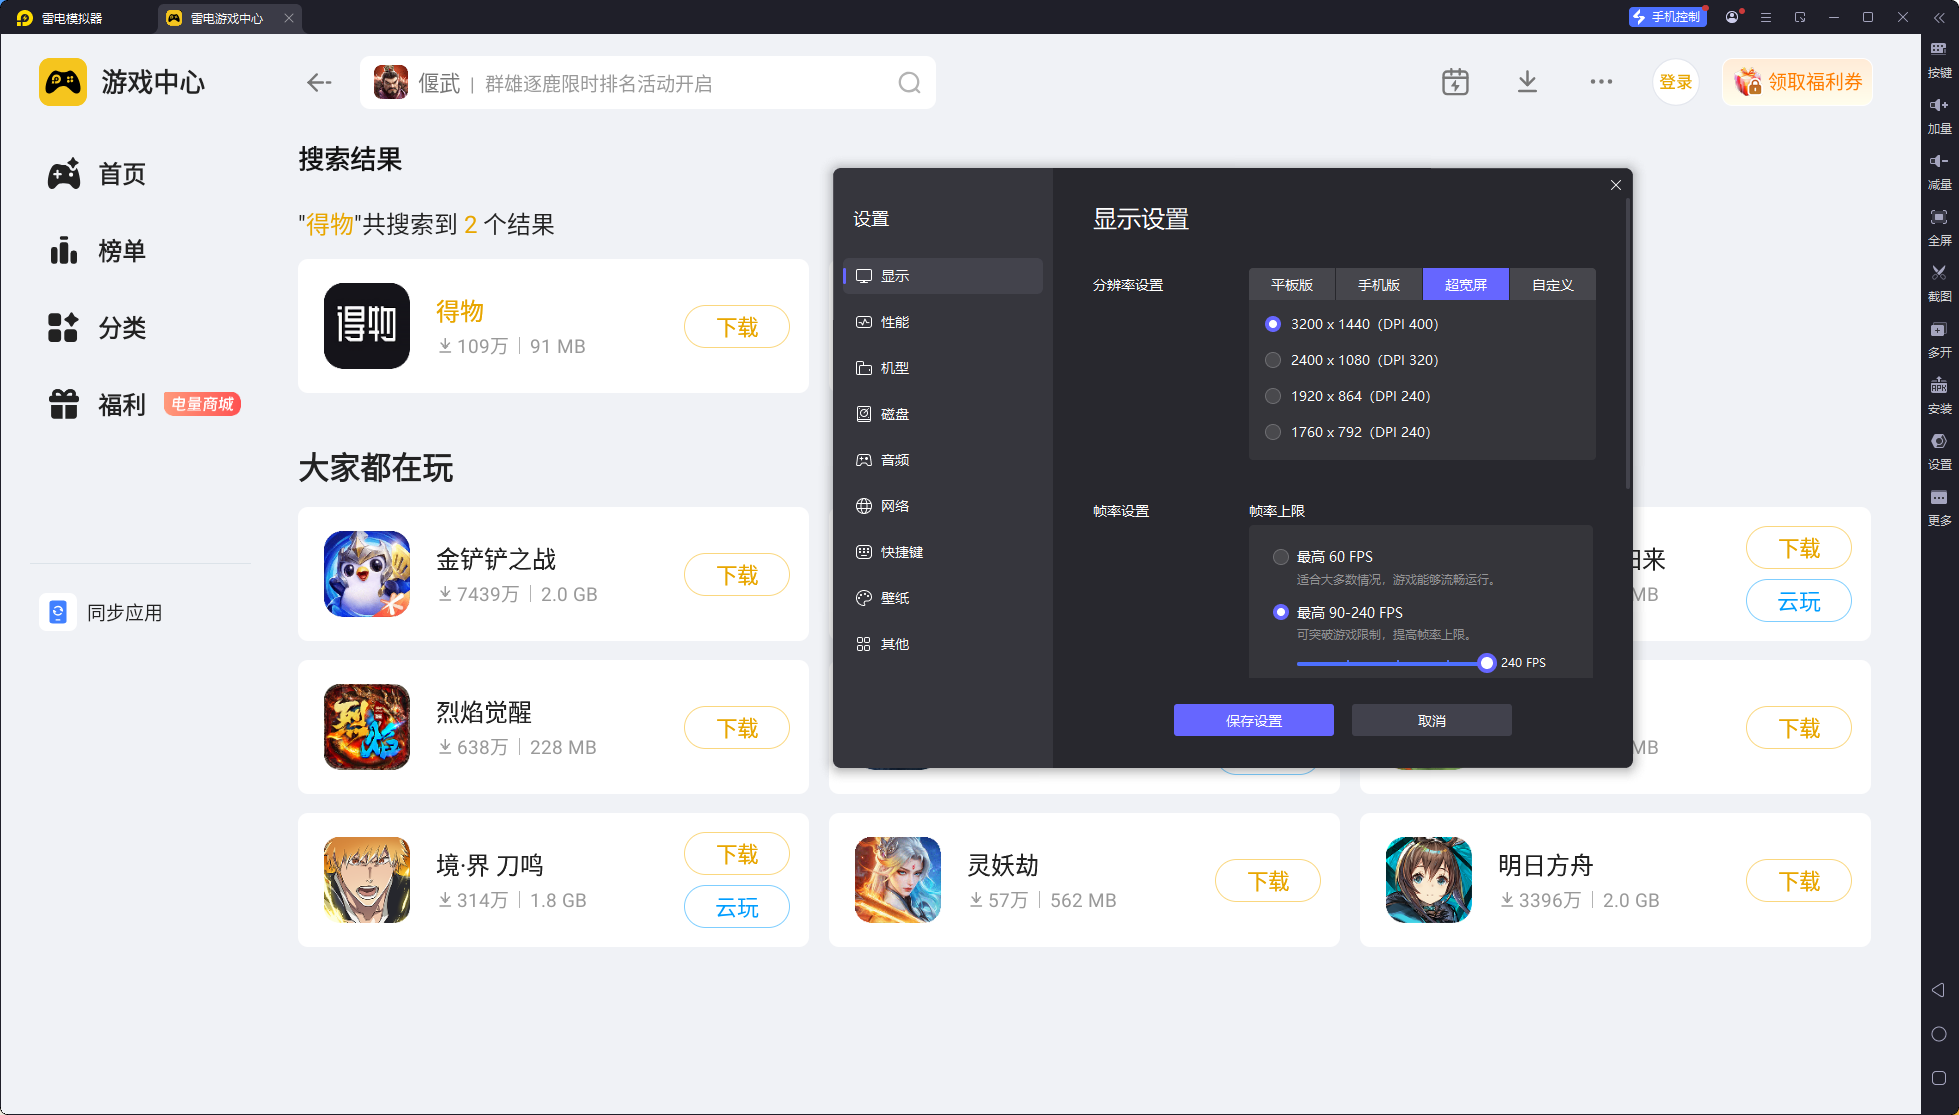Viewport: 1959px width, 1115px height.
Task: Expand the 更多 more tools in sidebar
Action: [x=1938, y=498]
